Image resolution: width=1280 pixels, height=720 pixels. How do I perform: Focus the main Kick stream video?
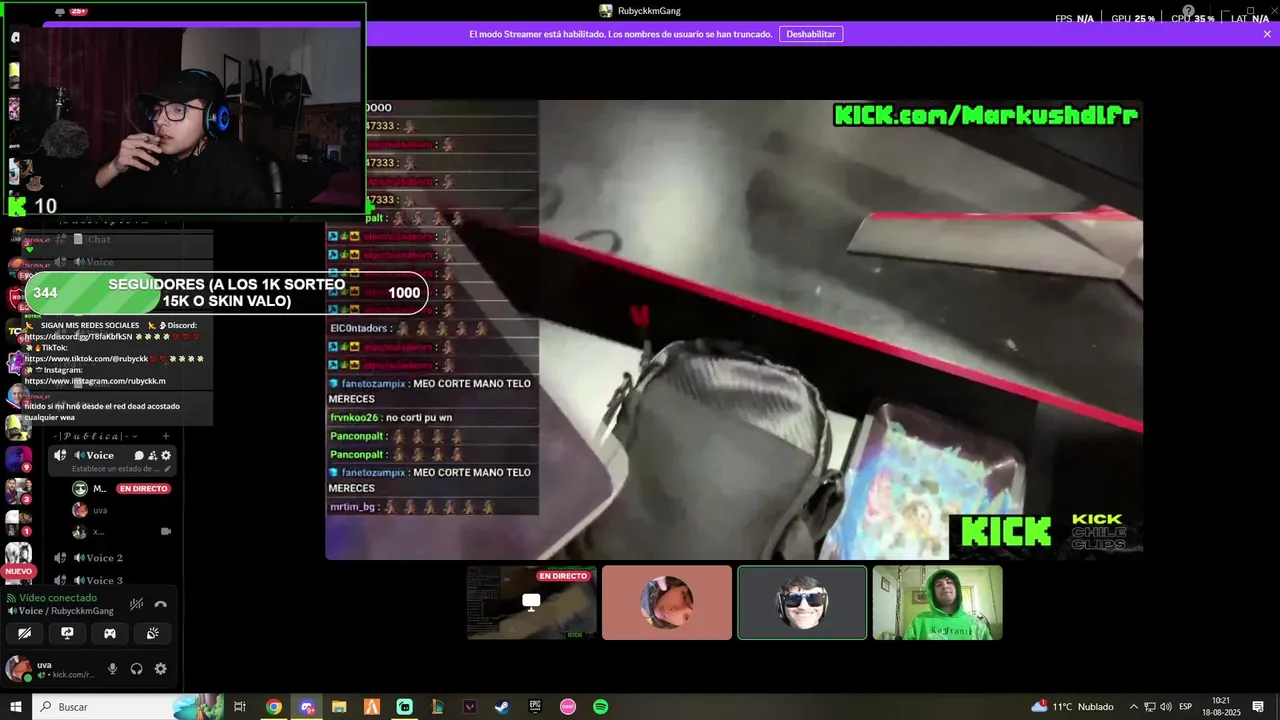(734, 329)
